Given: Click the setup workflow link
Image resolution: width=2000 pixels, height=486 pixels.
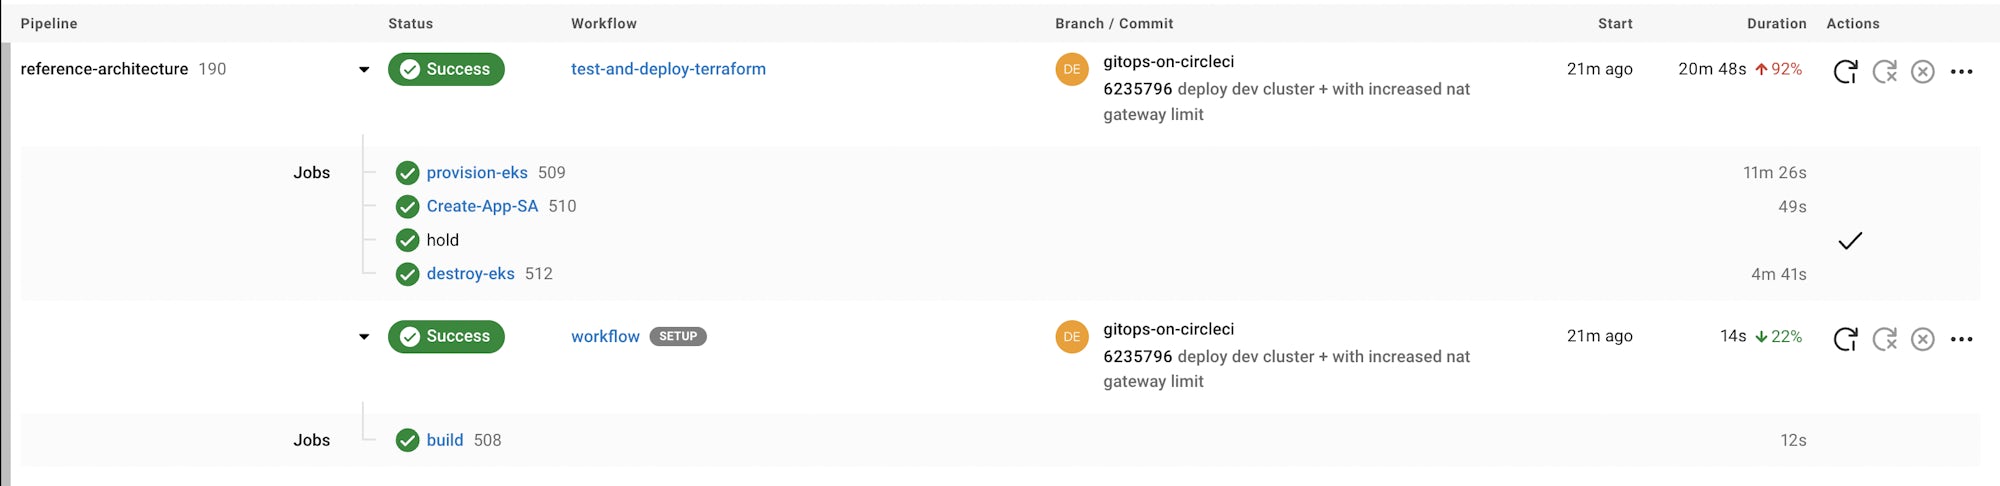Looking at the screenshot, I should pyautogui.click(x=605, y=337).
